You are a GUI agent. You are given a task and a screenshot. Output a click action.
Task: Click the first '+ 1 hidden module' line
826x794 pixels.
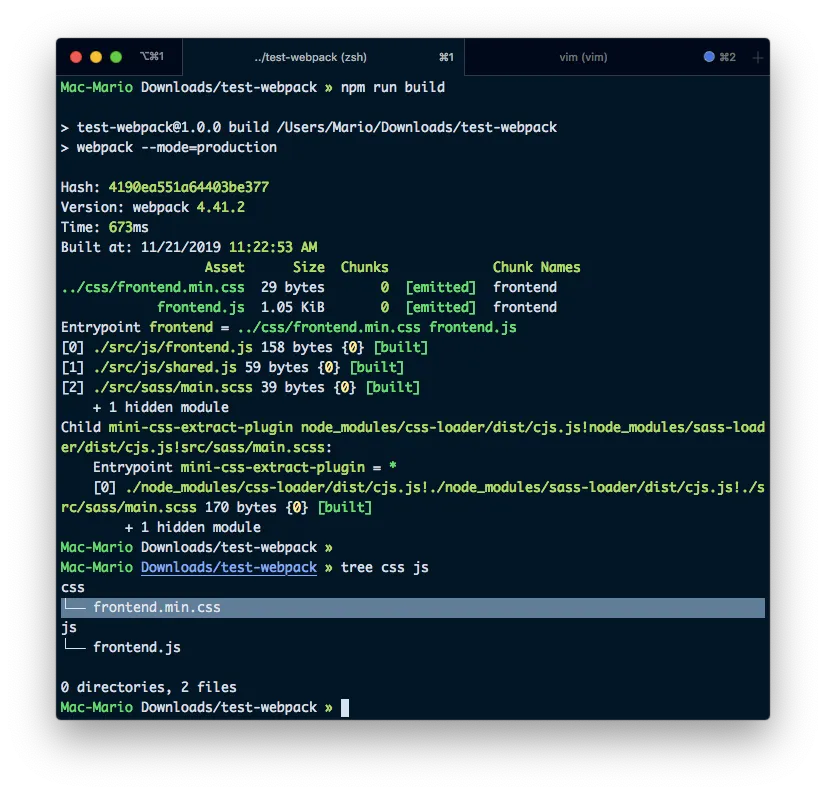click(x=161, y=408)
